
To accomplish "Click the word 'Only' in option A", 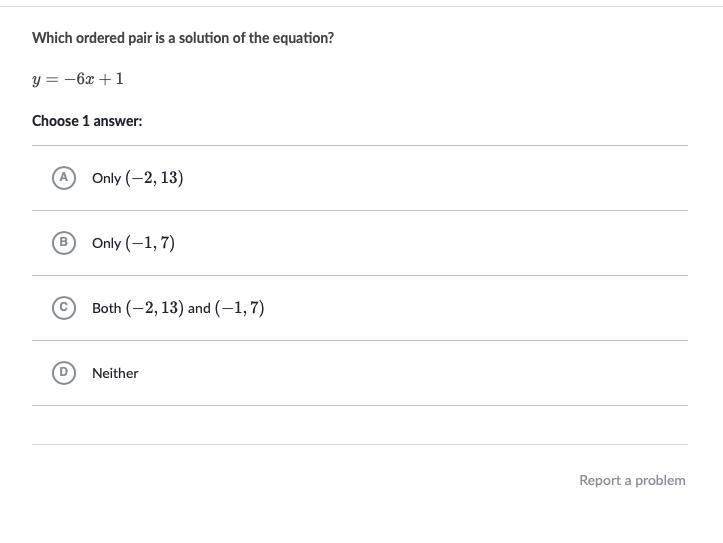I will pyautogui.click(x=106, y=178).
